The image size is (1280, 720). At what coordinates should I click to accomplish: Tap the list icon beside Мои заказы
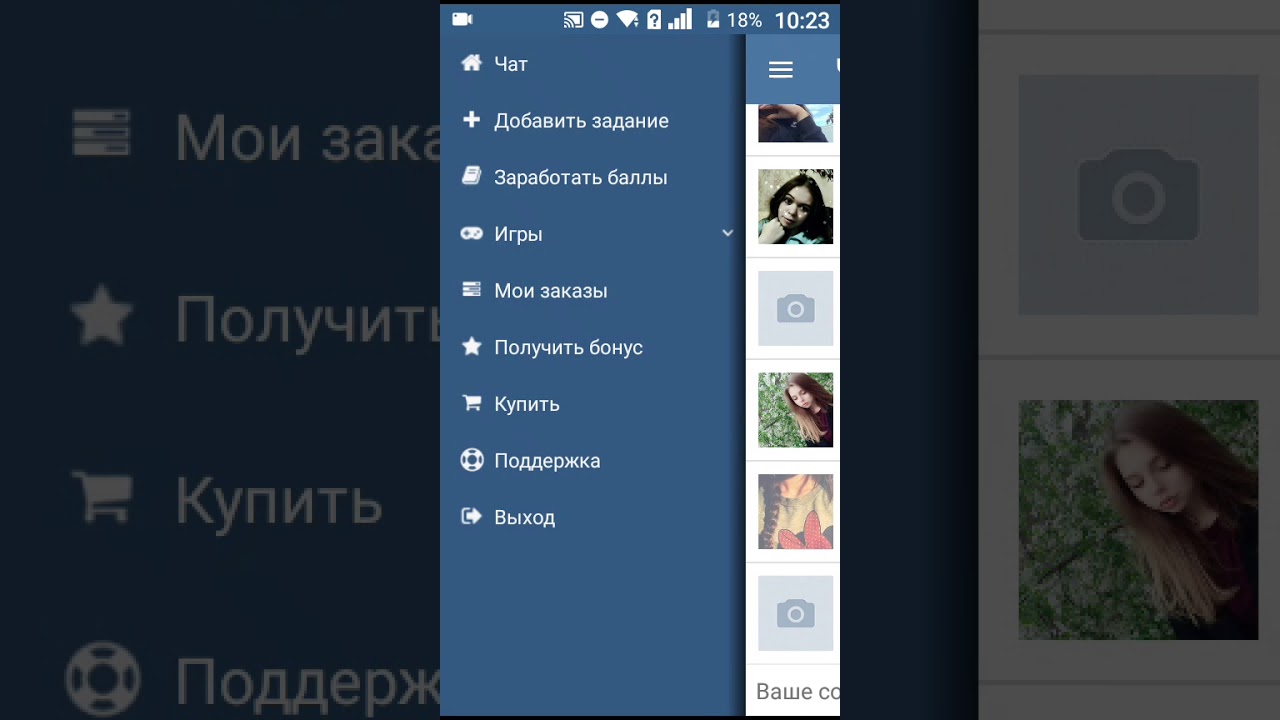tap(471, 290)
